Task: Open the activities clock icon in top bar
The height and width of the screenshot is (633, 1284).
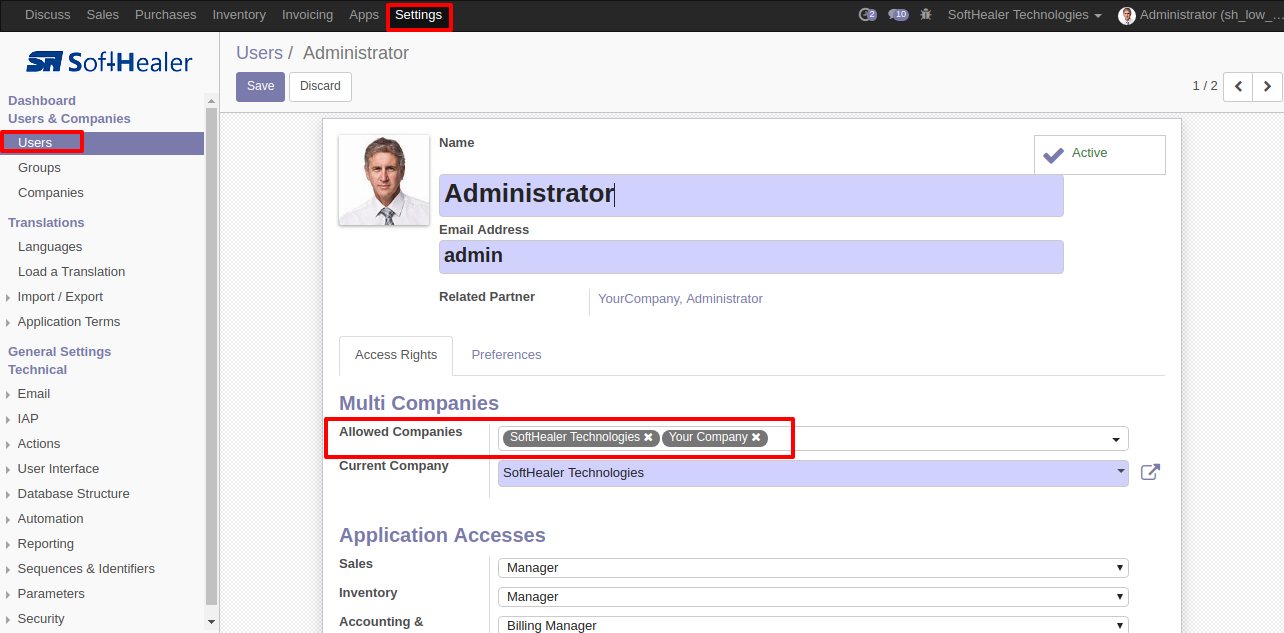Action: point(867,15)
